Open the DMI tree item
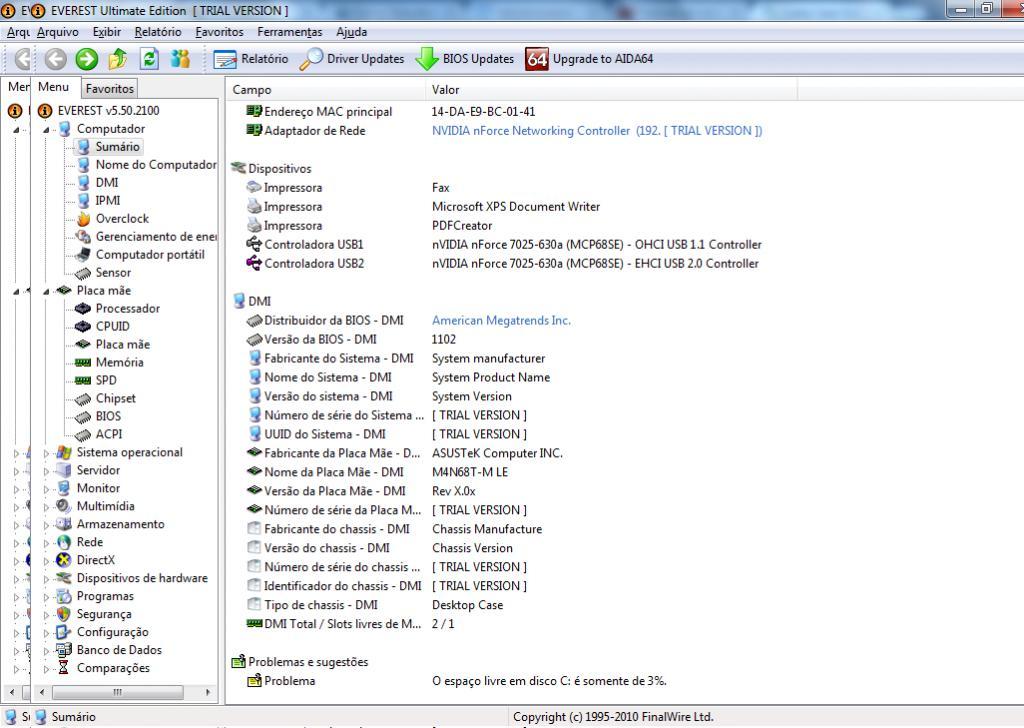Screen dimensions: 1024x728 (x=106, y=183)
